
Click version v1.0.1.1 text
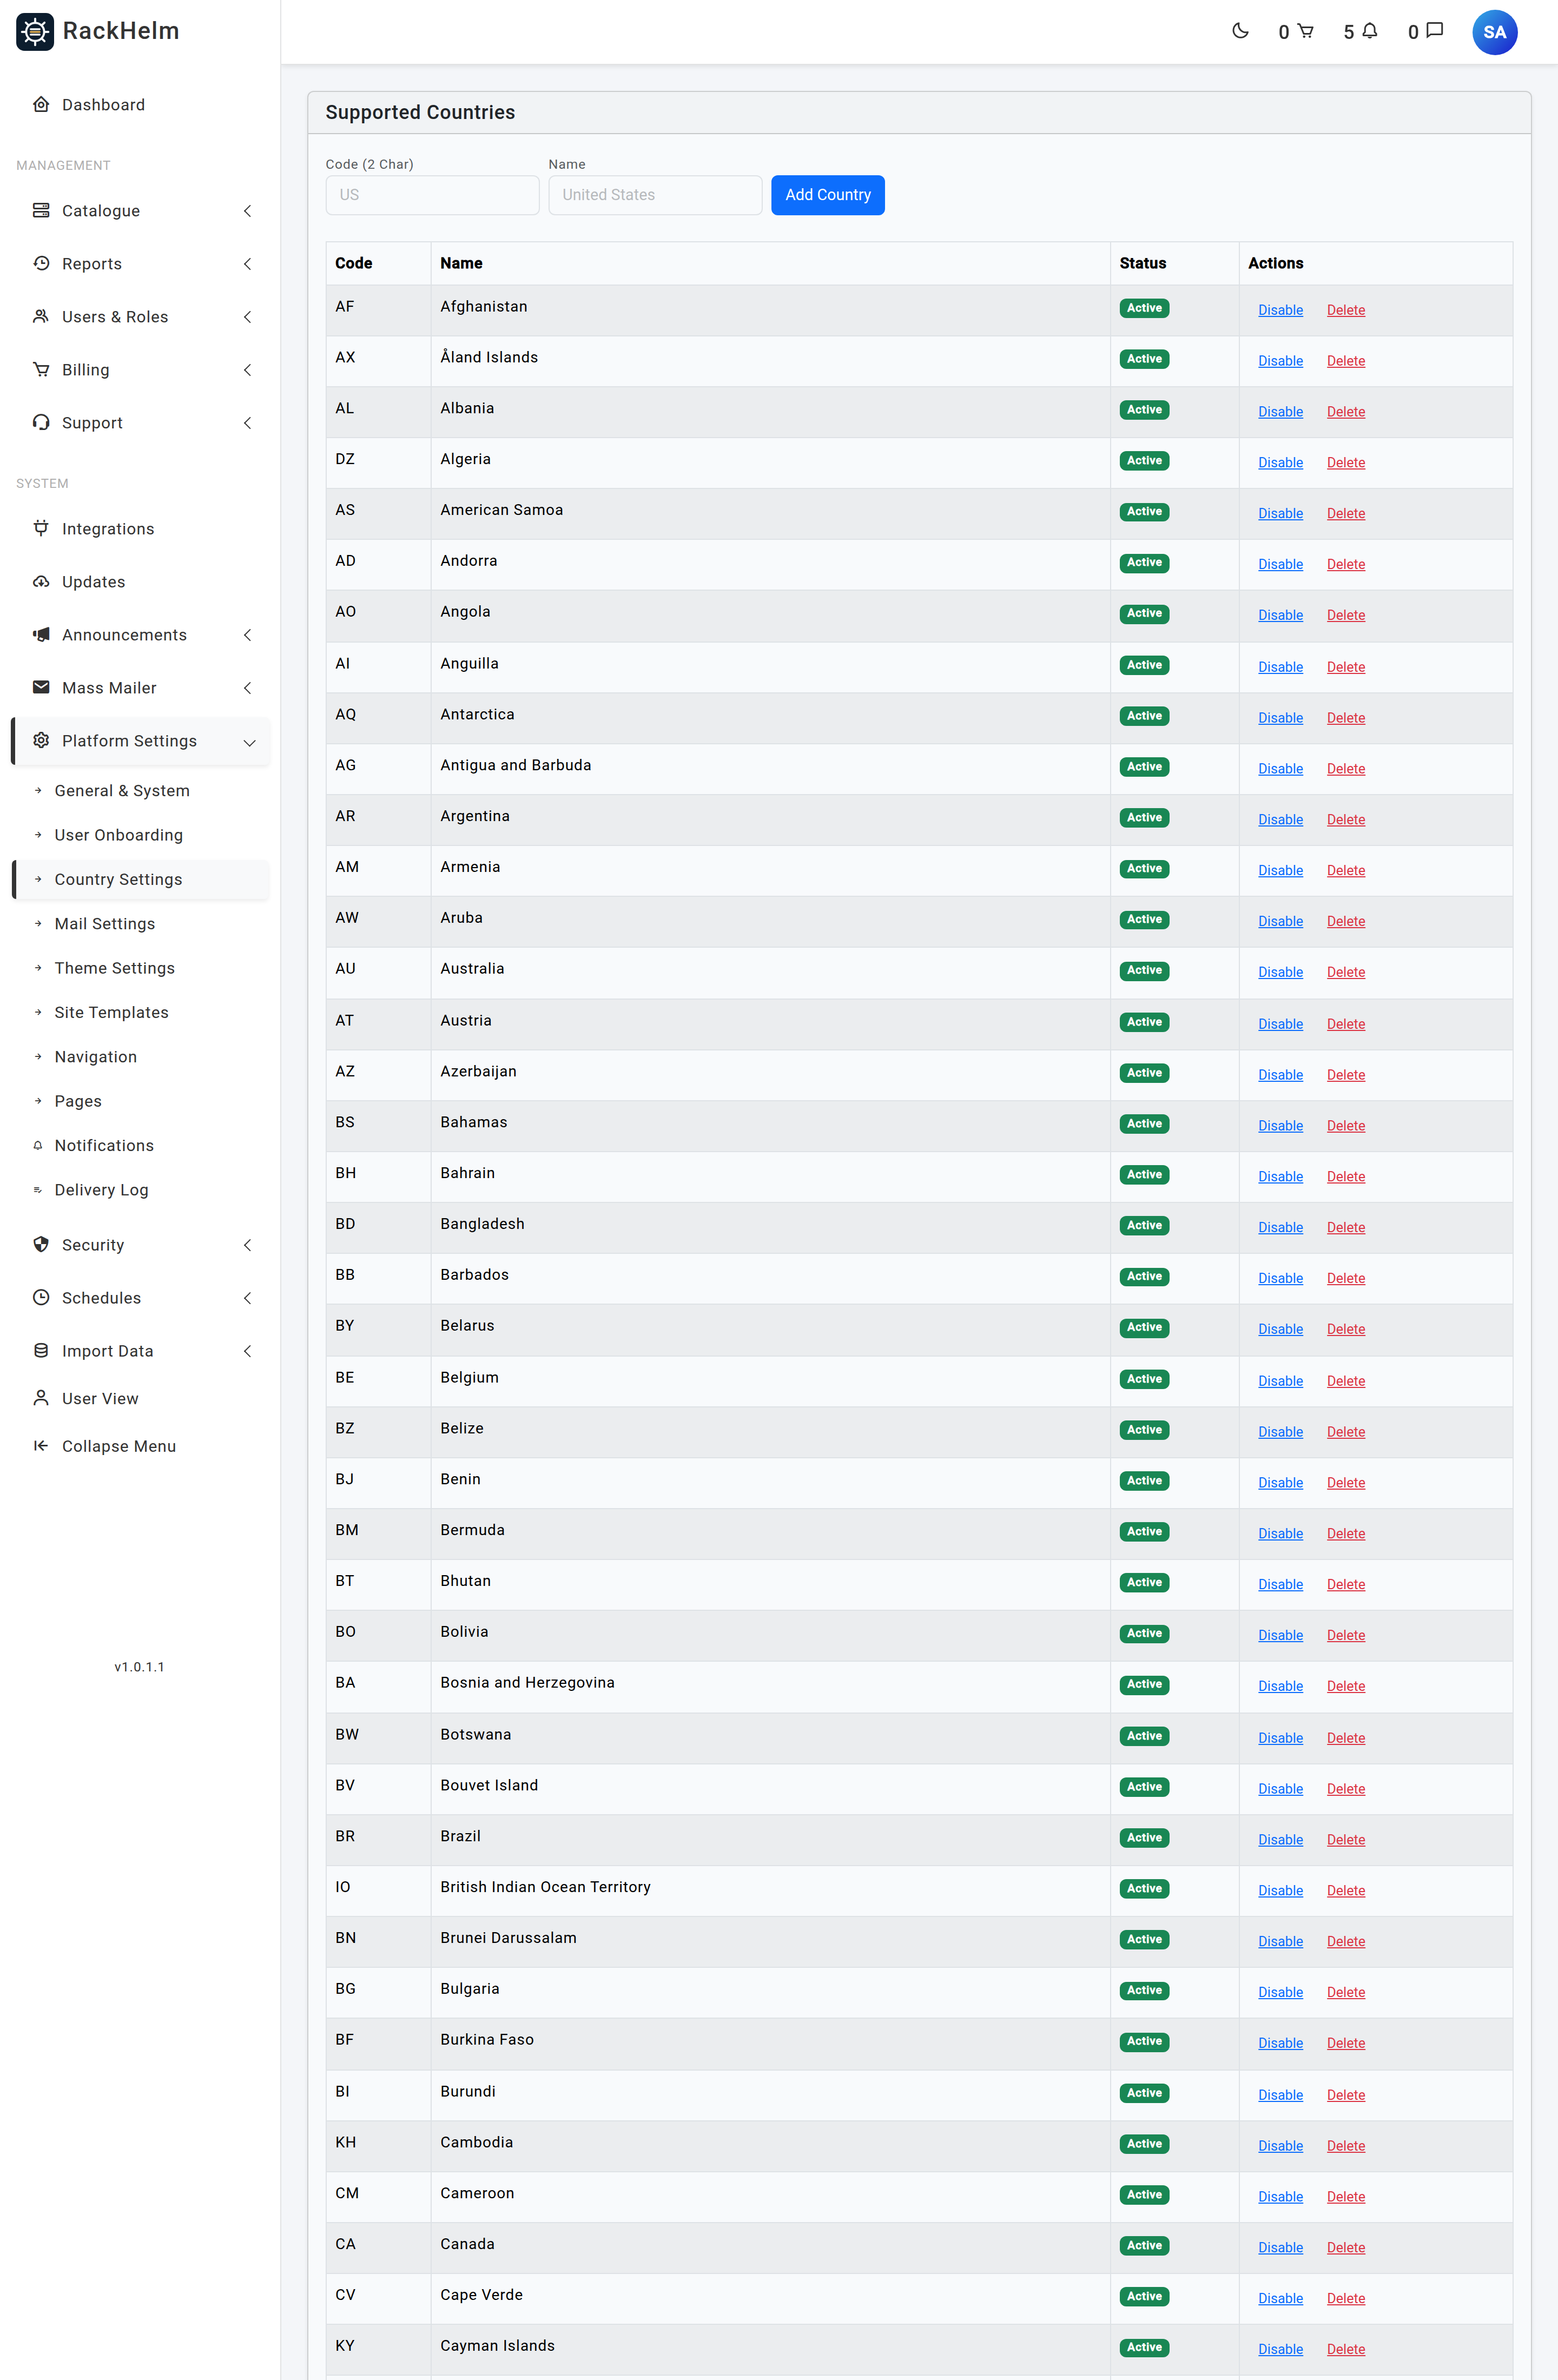coord(139,1666)
